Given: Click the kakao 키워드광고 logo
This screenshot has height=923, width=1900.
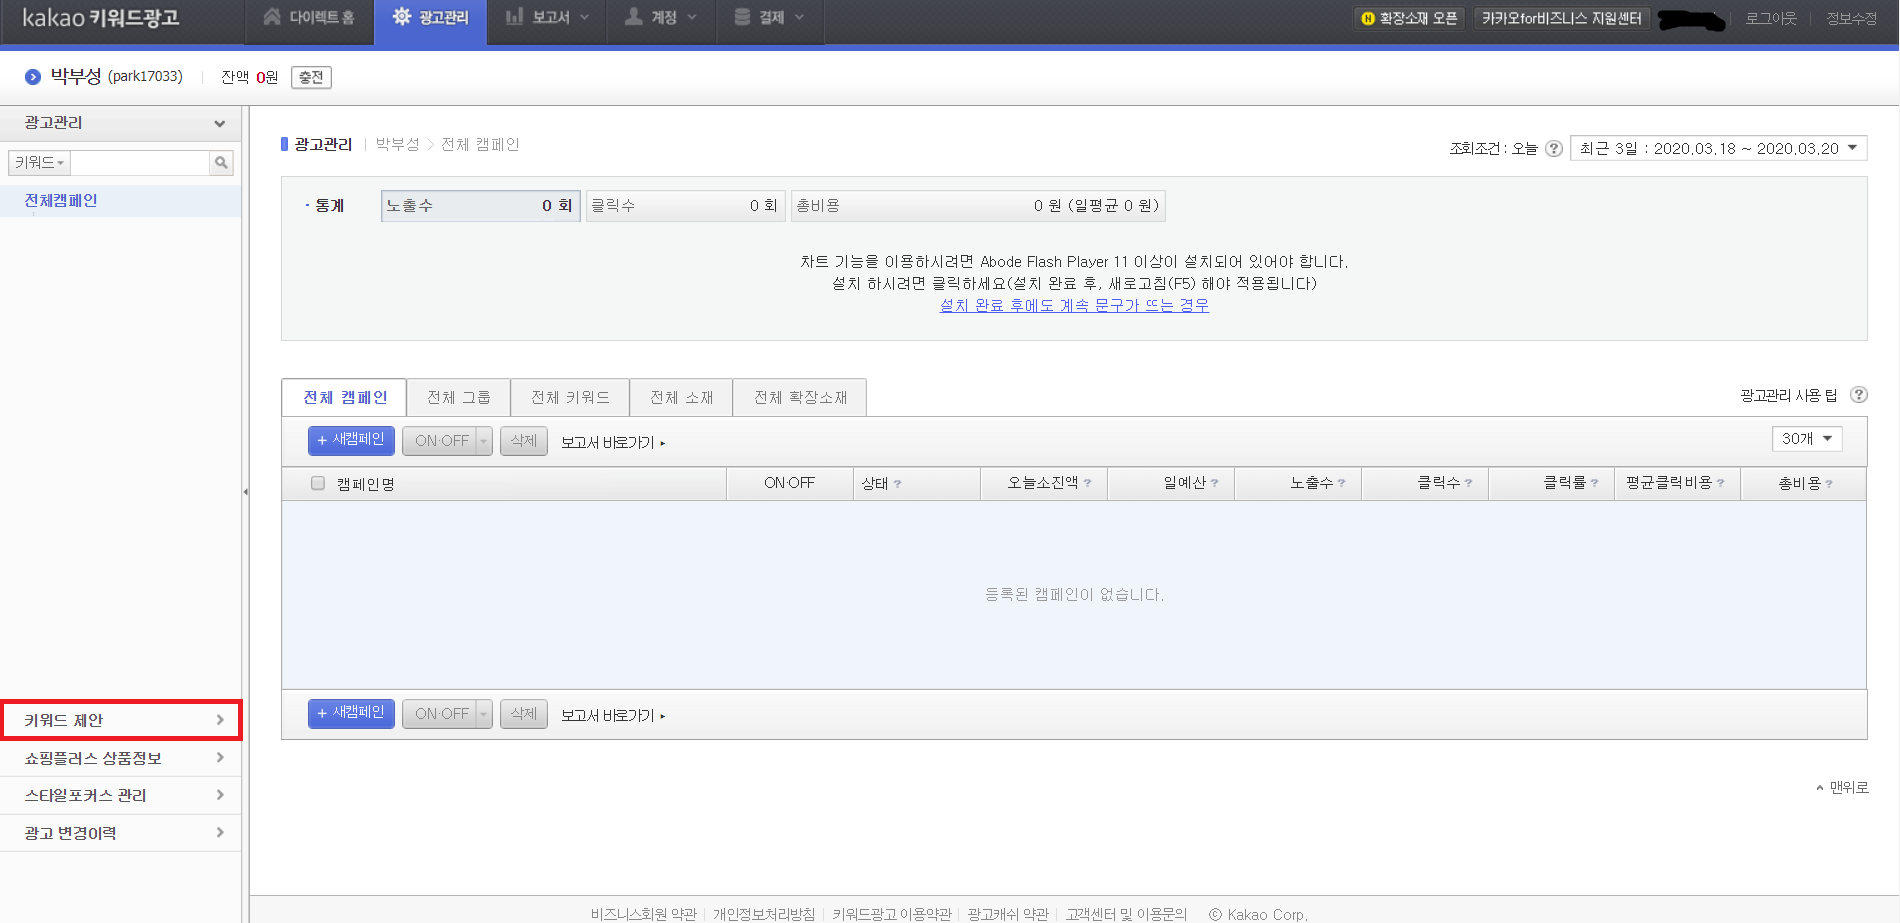Looking at the screenshot, I should click(100, 18).
